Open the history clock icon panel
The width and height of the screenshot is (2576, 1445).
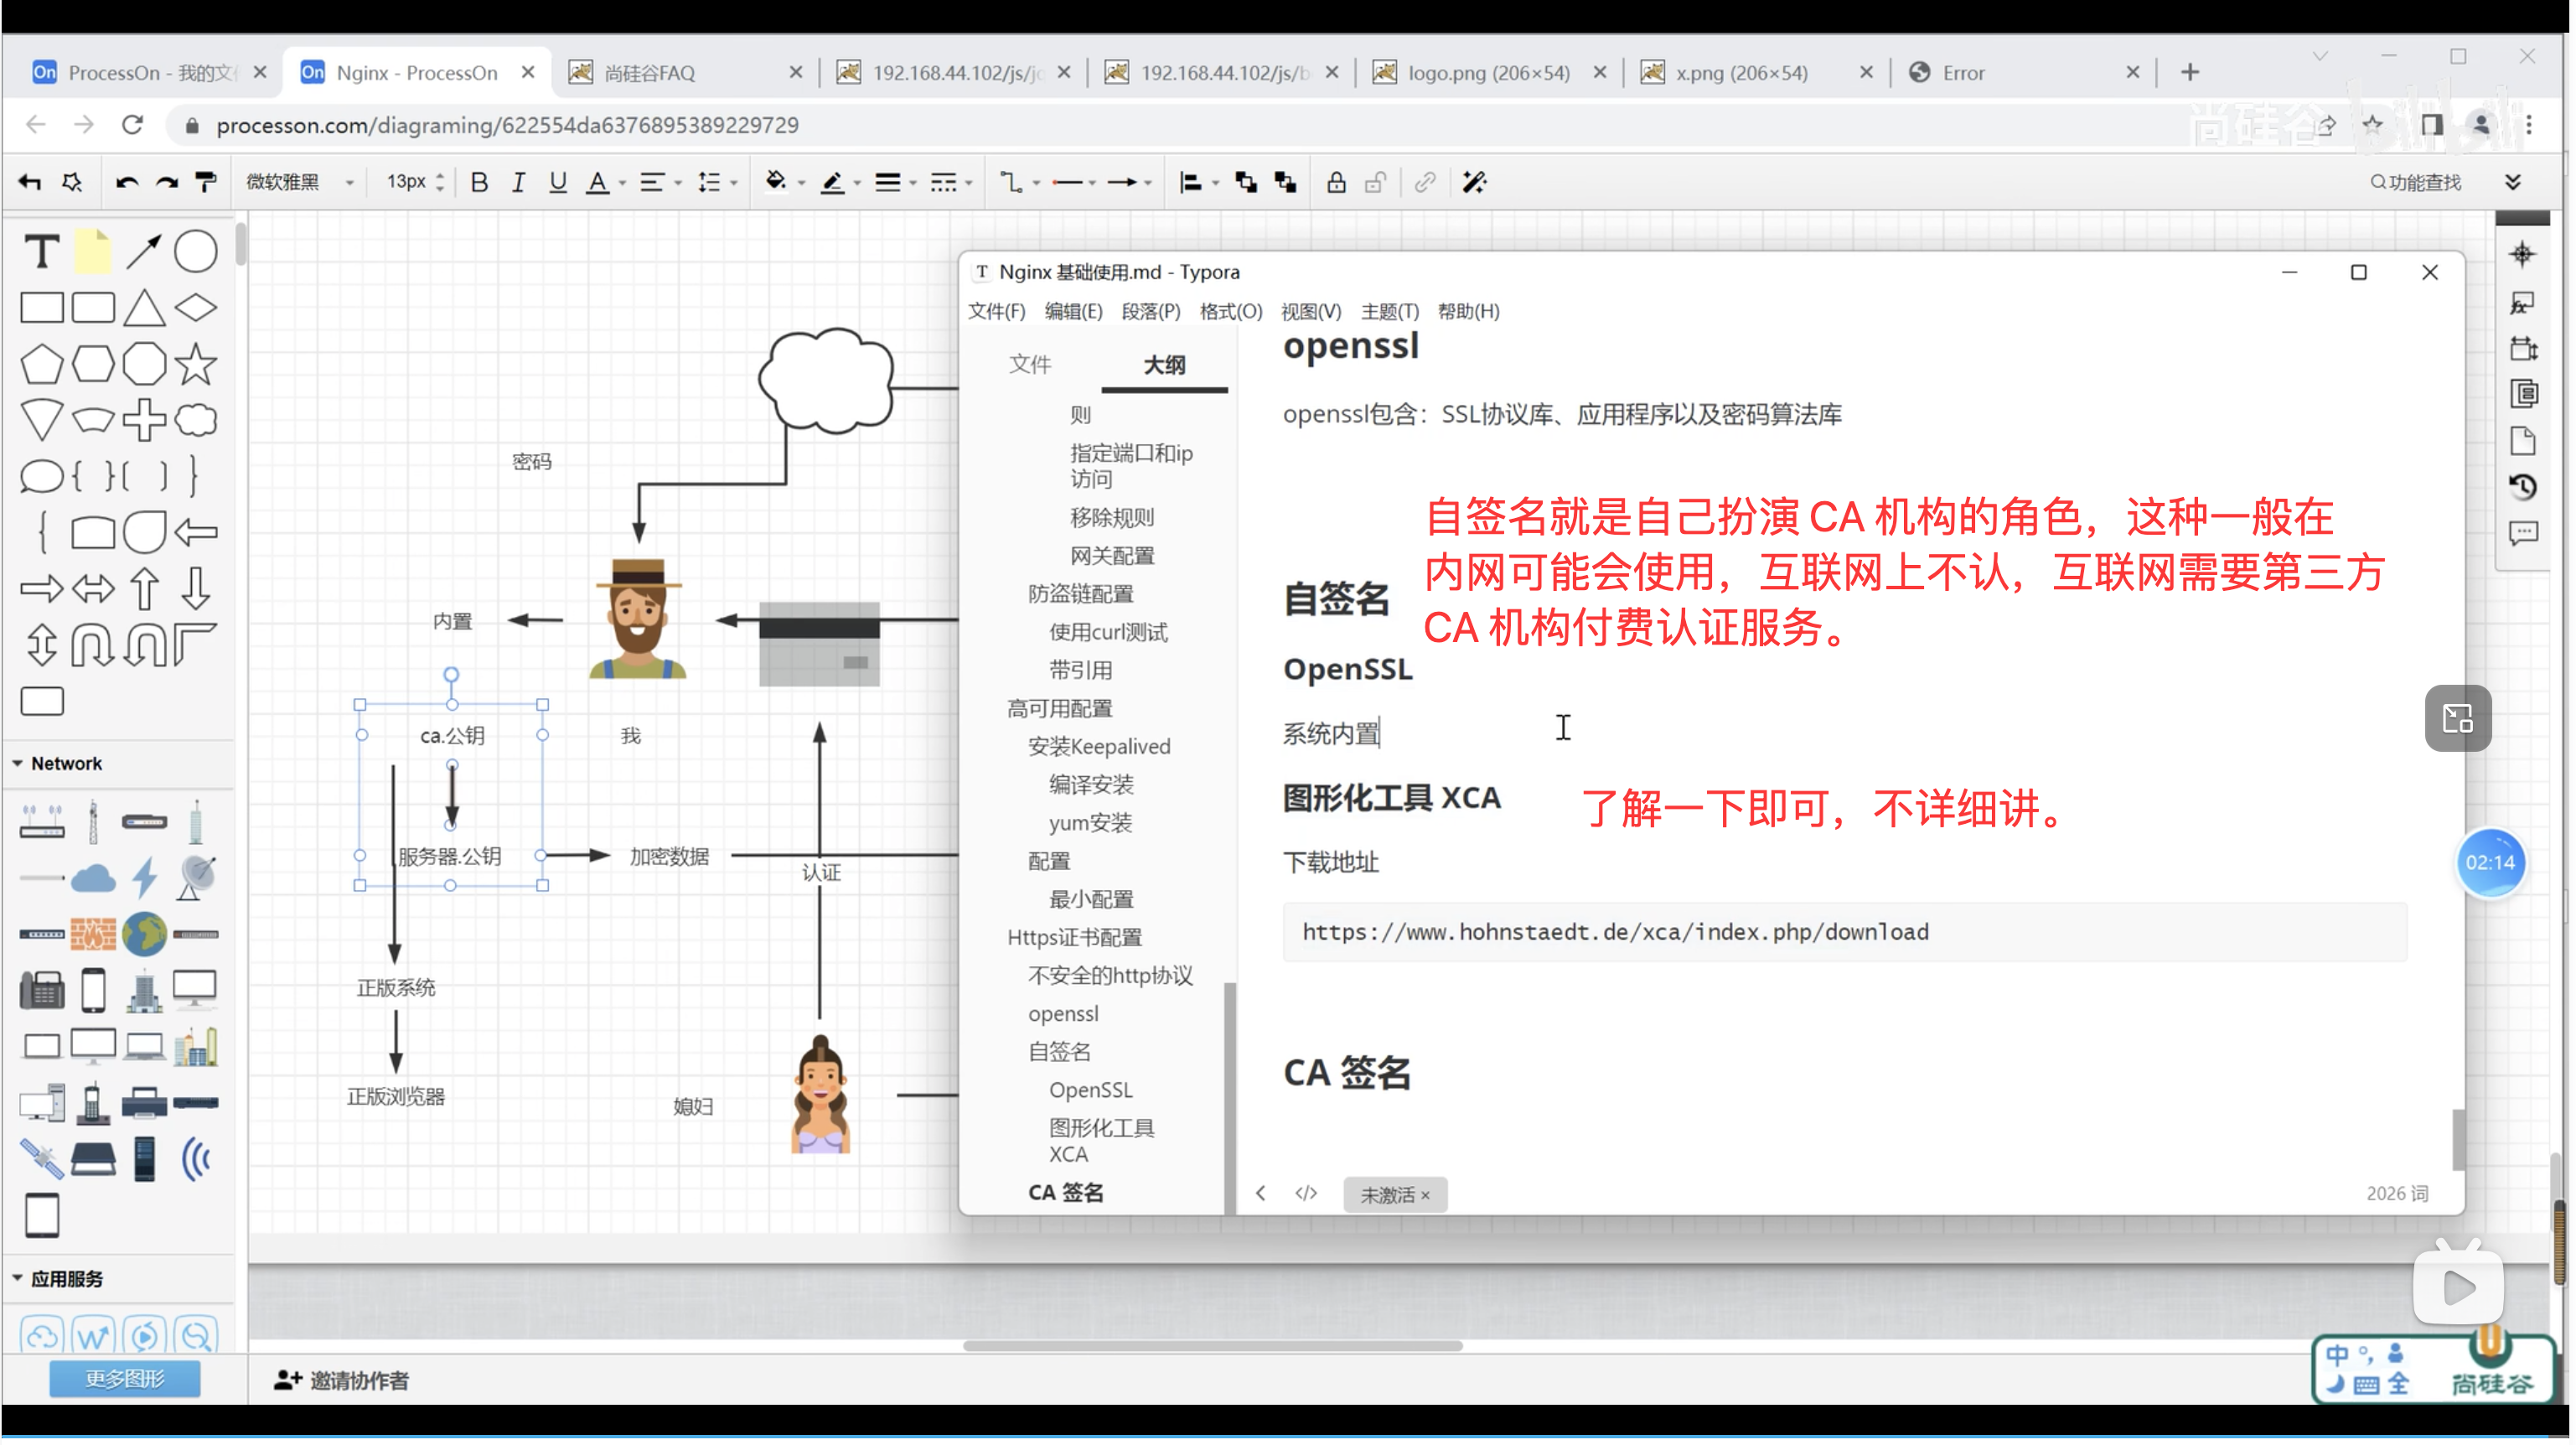point(2522,487)
